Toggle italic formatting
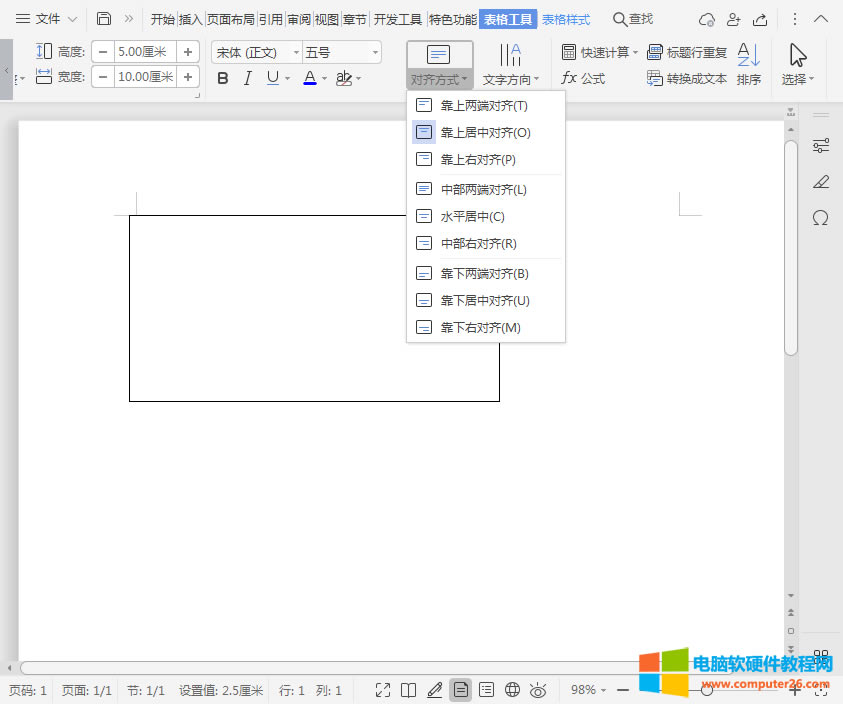Screen dimensions: 843x704 tap(246, 77)
